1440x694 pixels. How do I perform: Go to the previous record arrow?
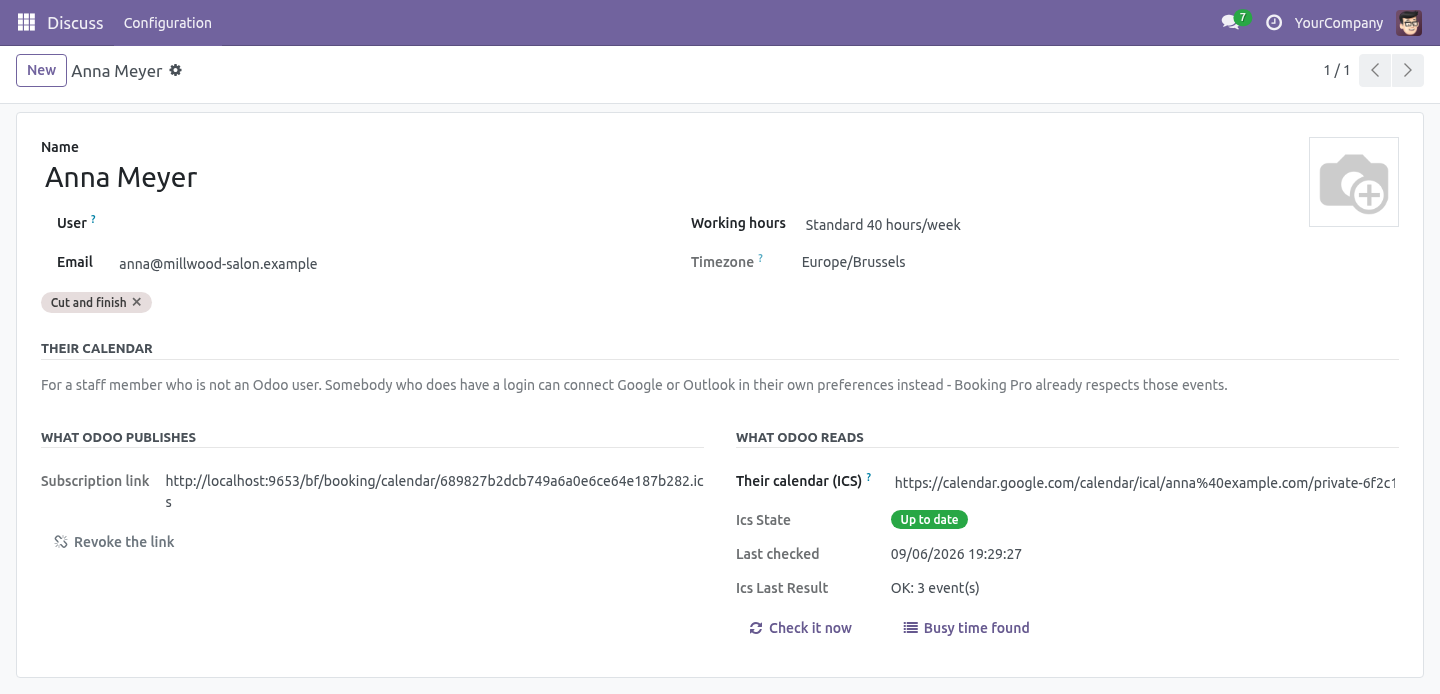[1375, 70]
